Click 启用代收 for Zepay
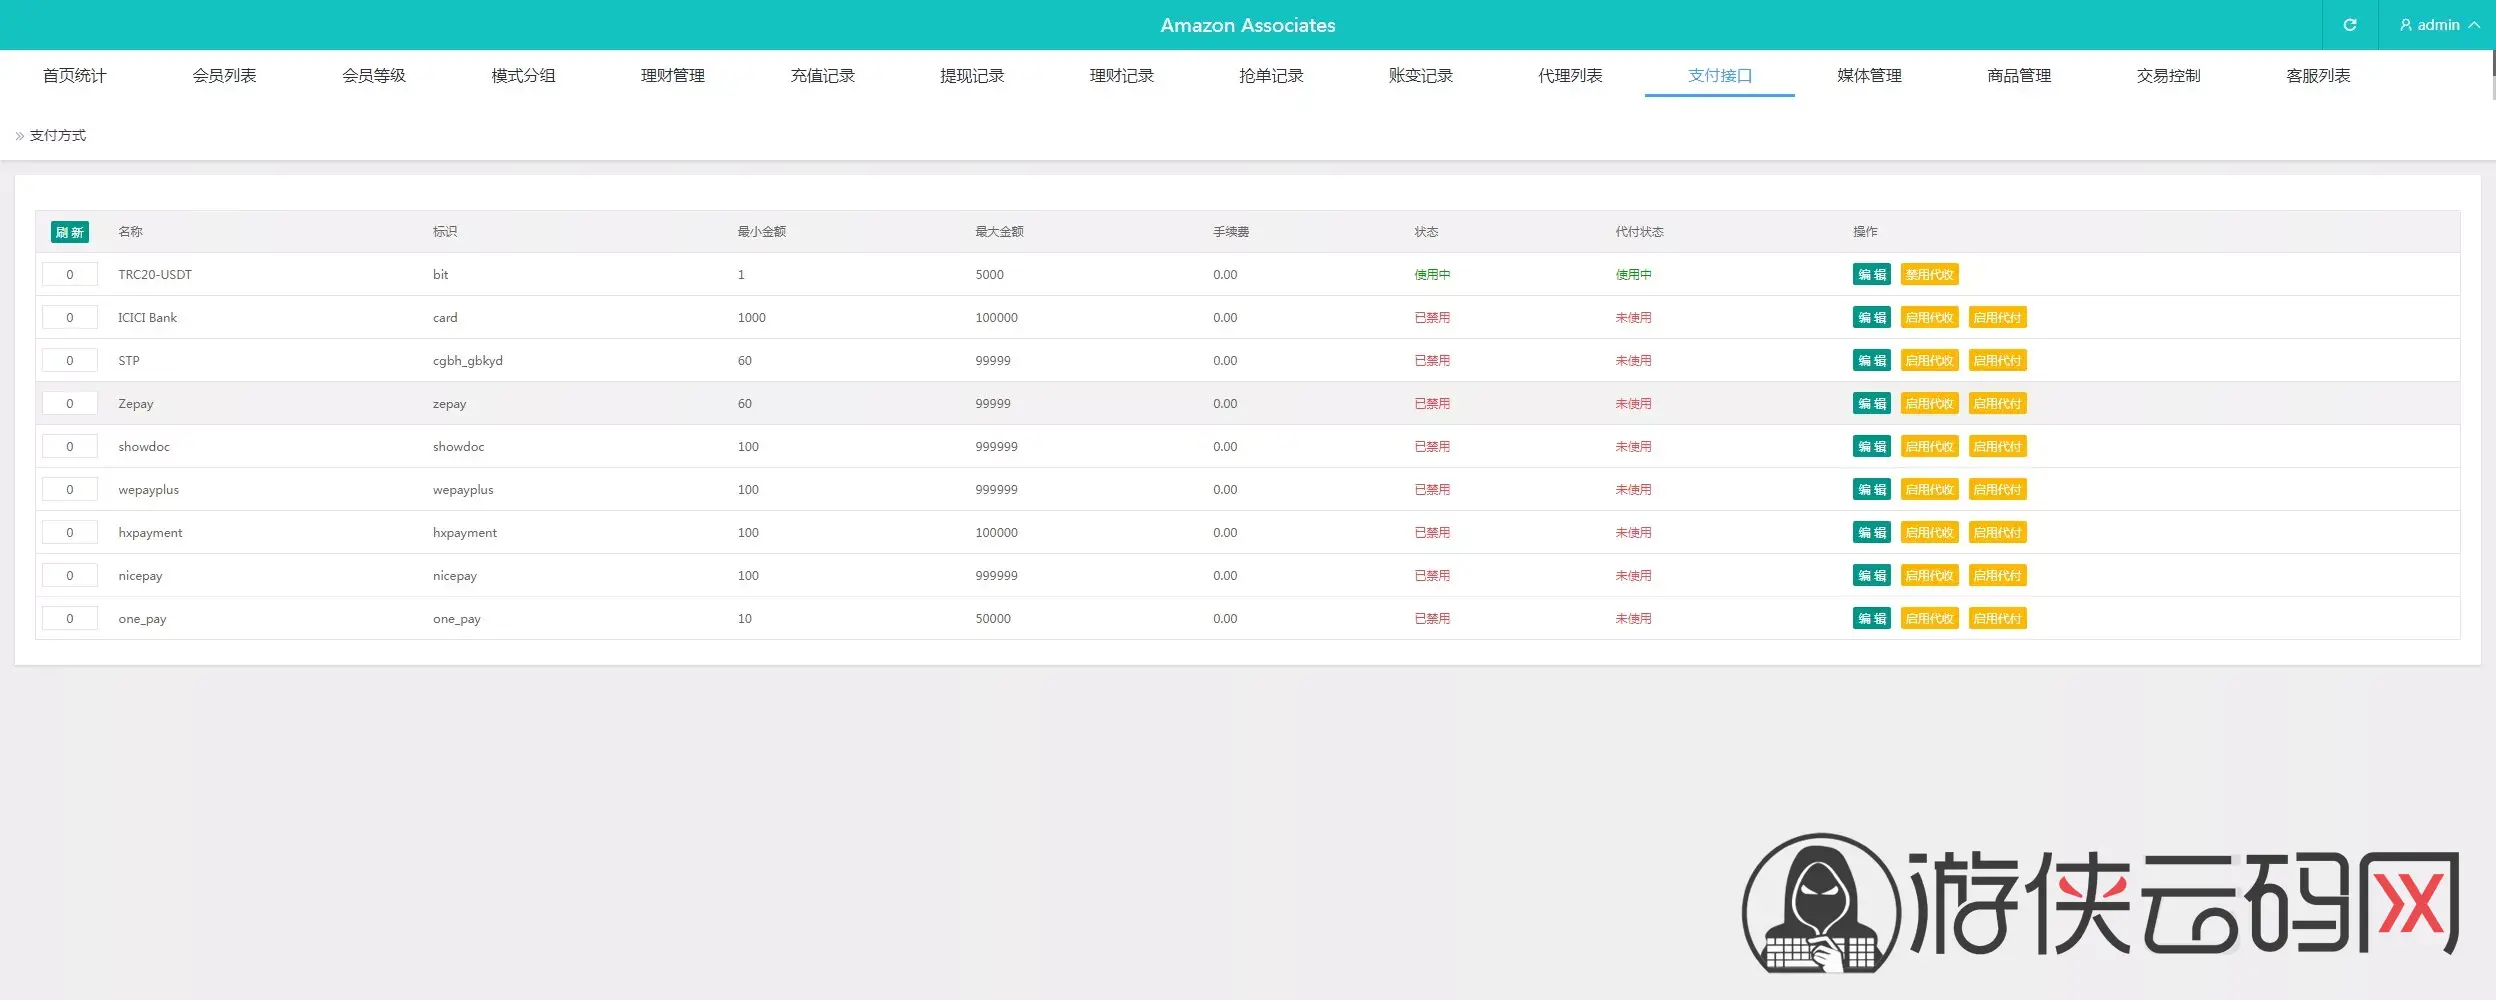Screen dimensions: 2496x1000 [x=1930, y=403]
